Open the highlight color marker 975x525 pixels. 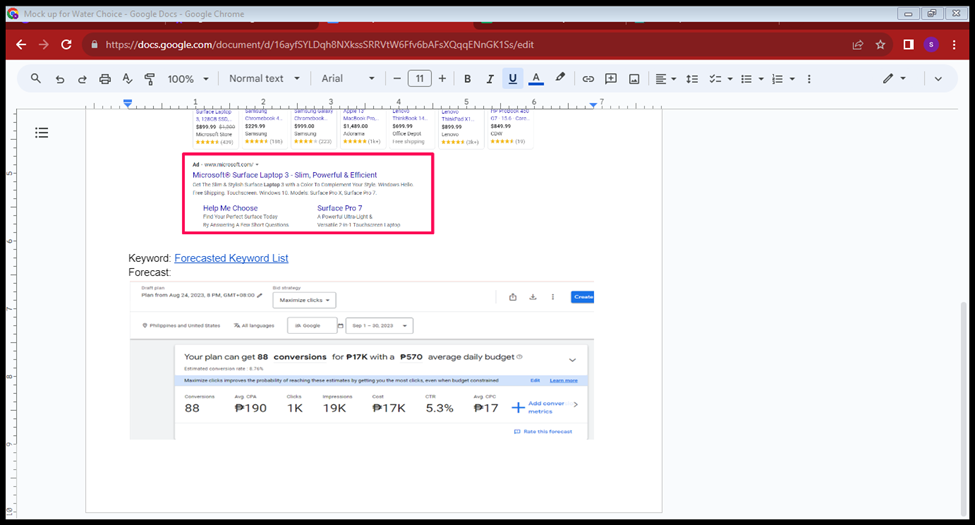pos(560,78)
